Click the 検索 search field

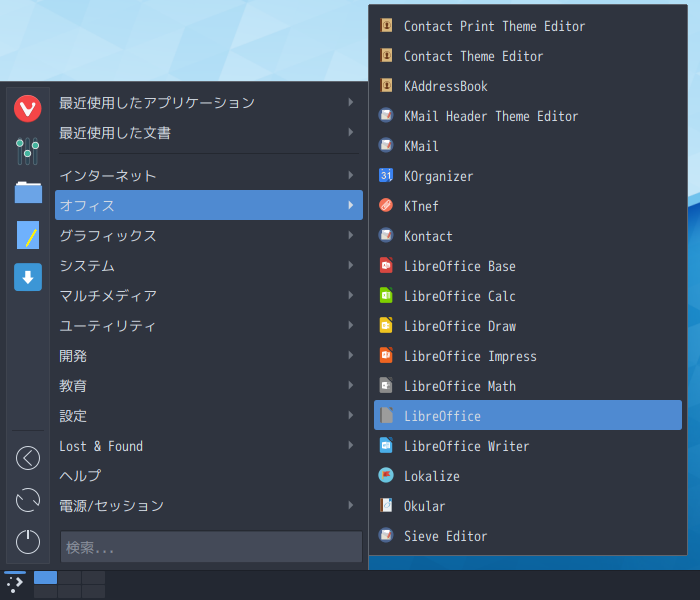click(211, 546)
